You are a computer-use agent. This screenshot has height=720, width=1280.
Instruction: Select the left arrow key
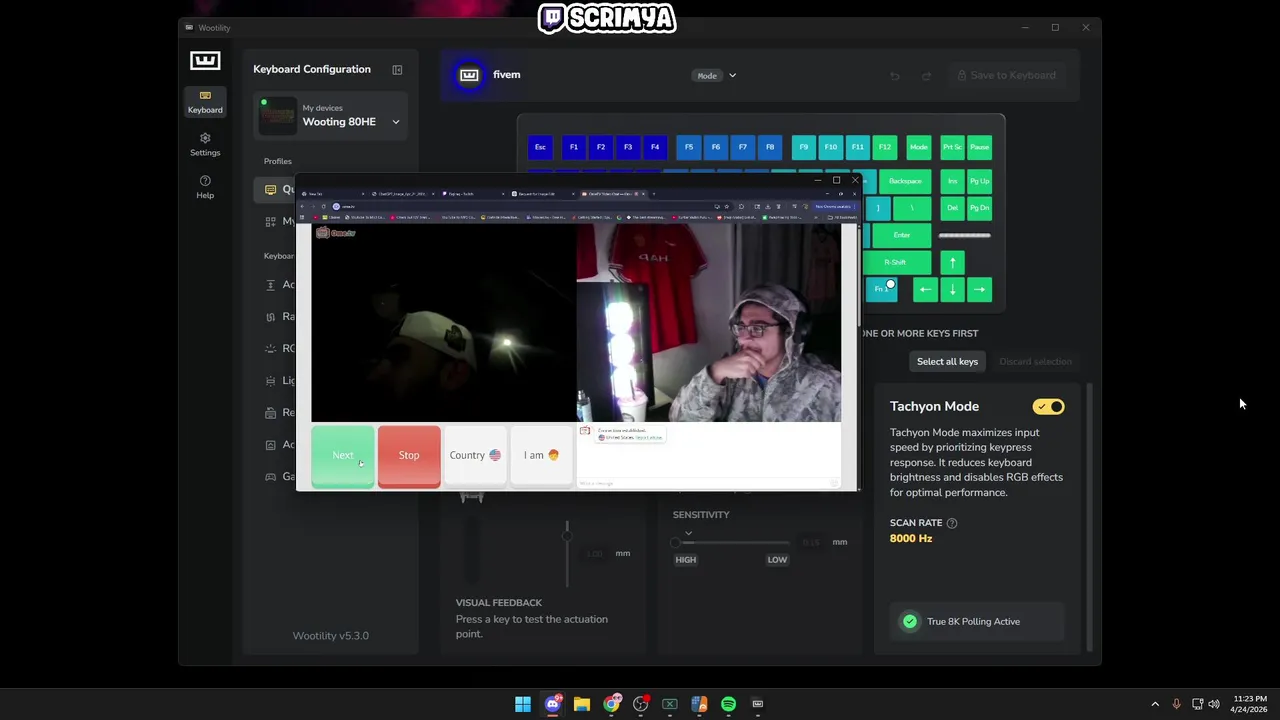click(926, 289)
